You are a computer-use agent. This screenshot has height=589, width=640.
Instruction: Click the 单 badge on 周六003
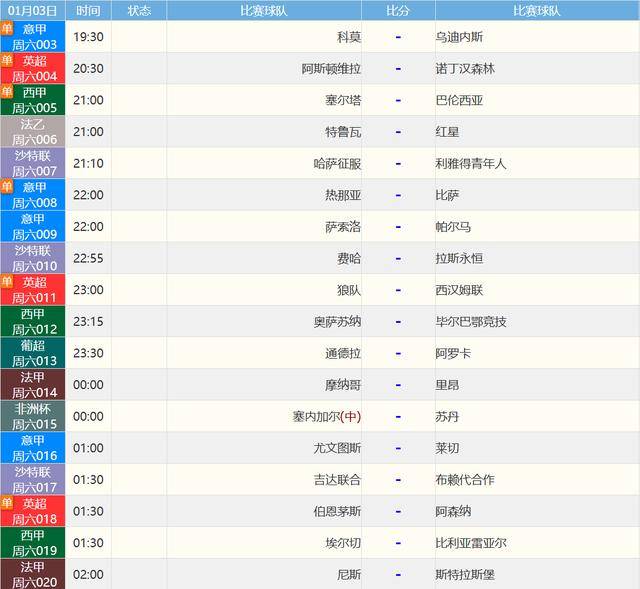tap(7, 28)
